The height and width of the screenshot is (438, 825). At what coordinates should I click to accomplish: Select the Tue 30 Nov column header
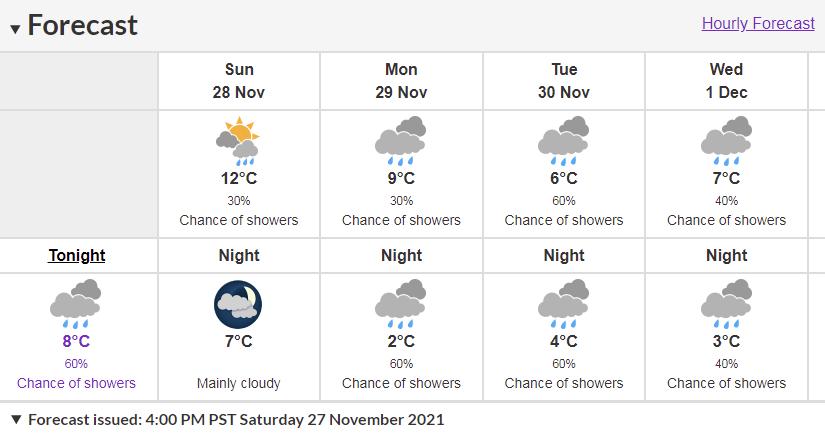[x=564, y=81]
